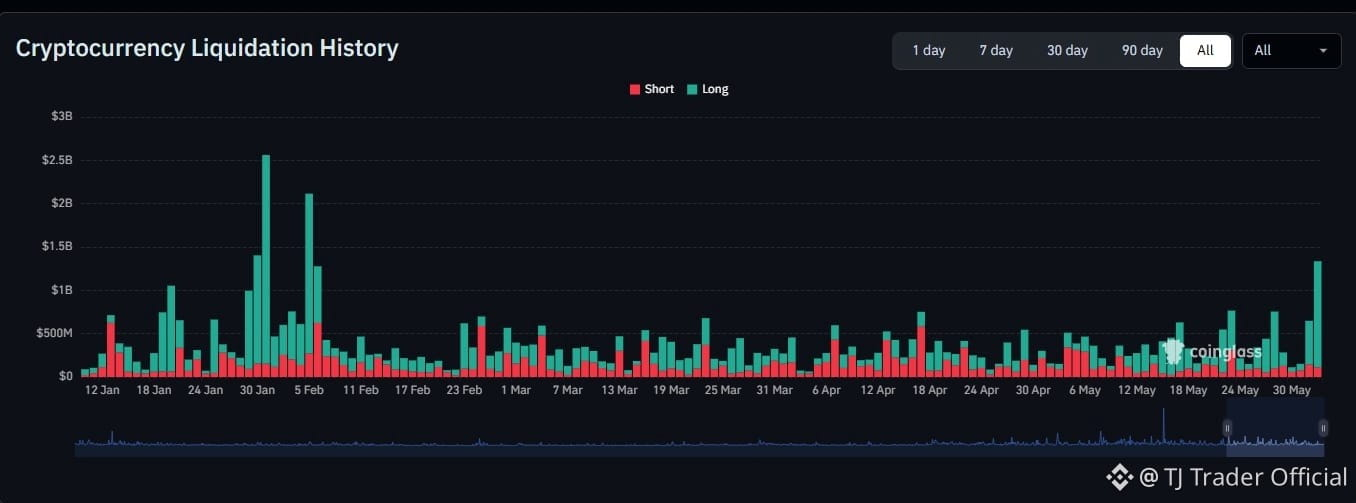The image size is (1356, 503).
Task: Click the tallest bar near 30 Jan
Action: pyautogui.click(x=266, y=265)
